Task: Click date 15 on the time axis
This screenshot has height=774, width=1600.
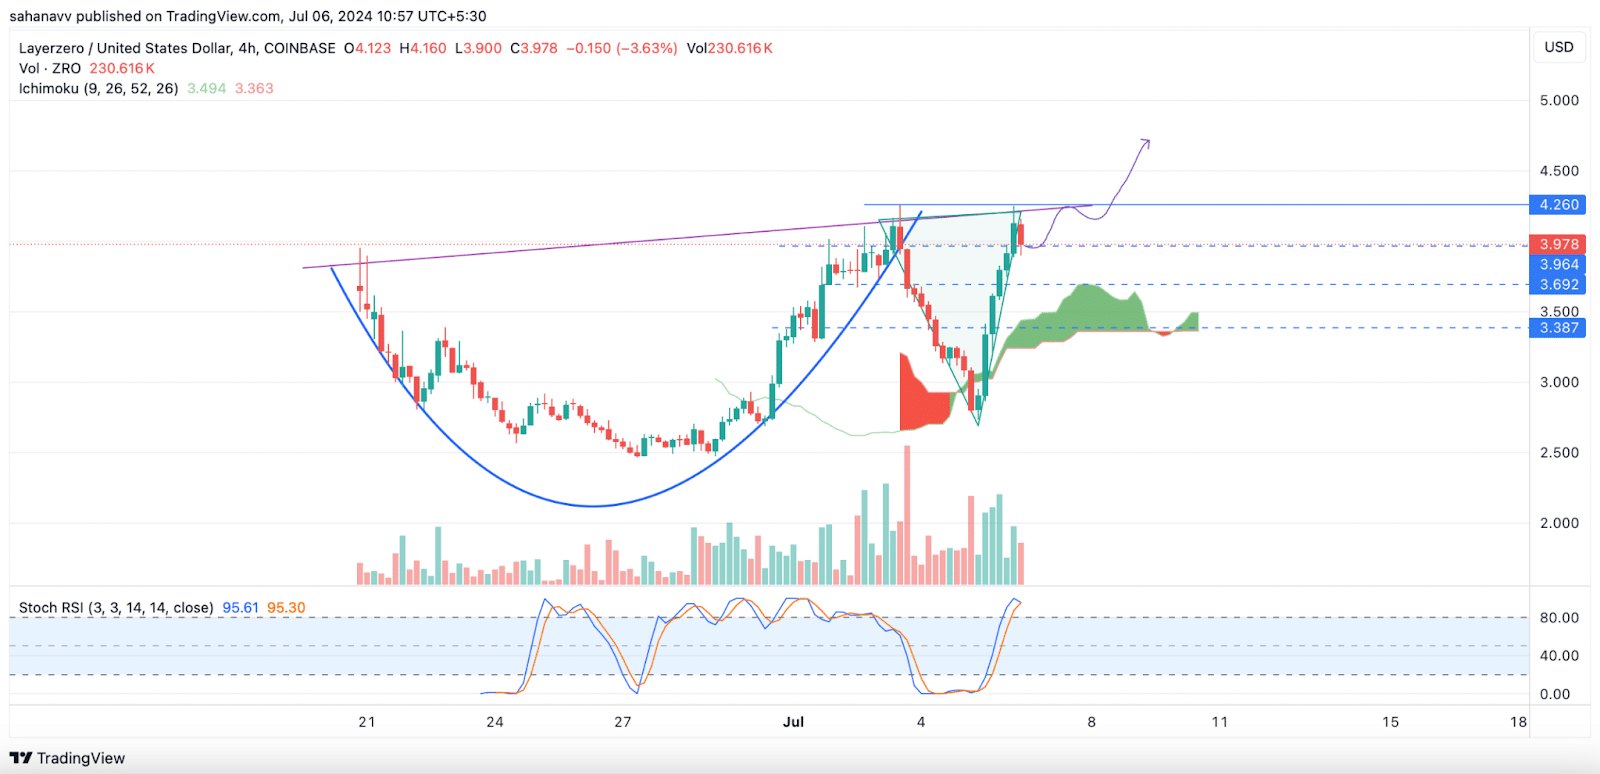Action: 1391,722
